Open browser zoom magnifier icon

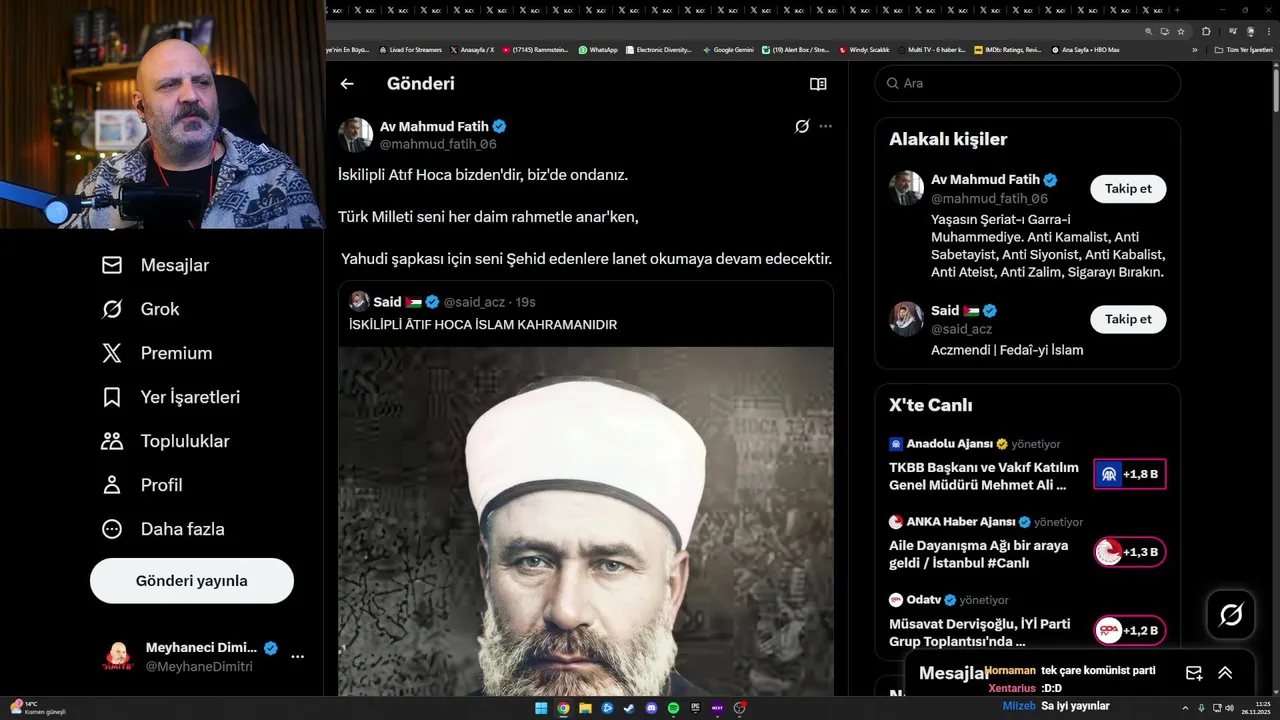(1149, 31)
